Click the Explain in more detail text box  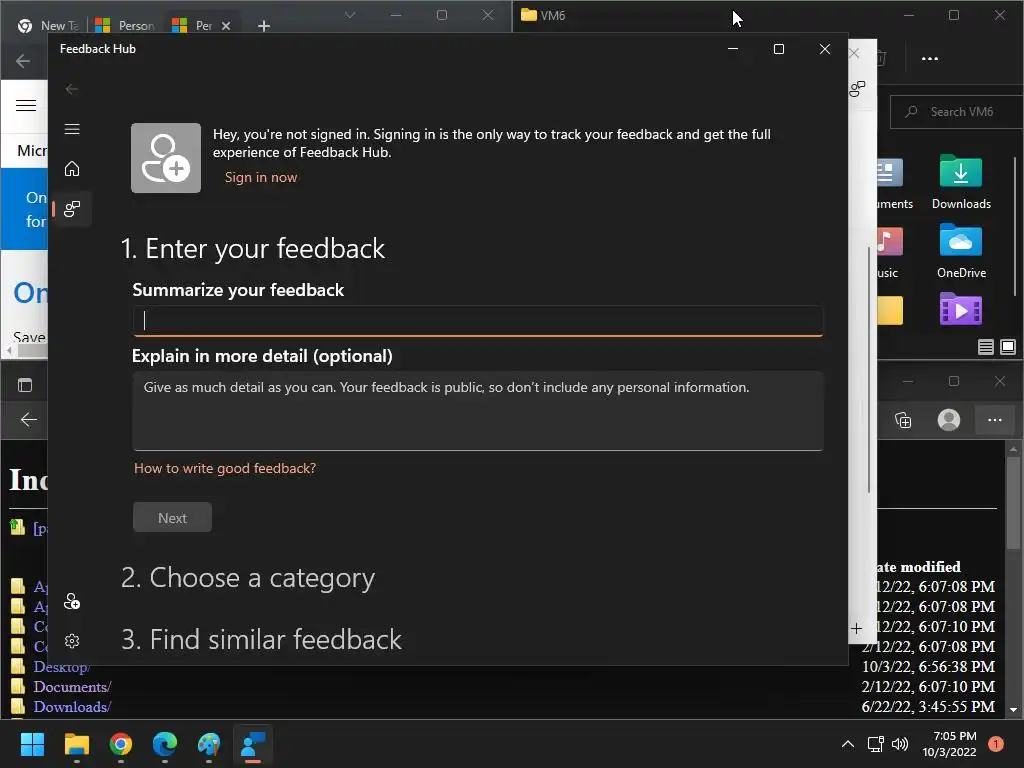pyautogui.click(x=477, y=411)
